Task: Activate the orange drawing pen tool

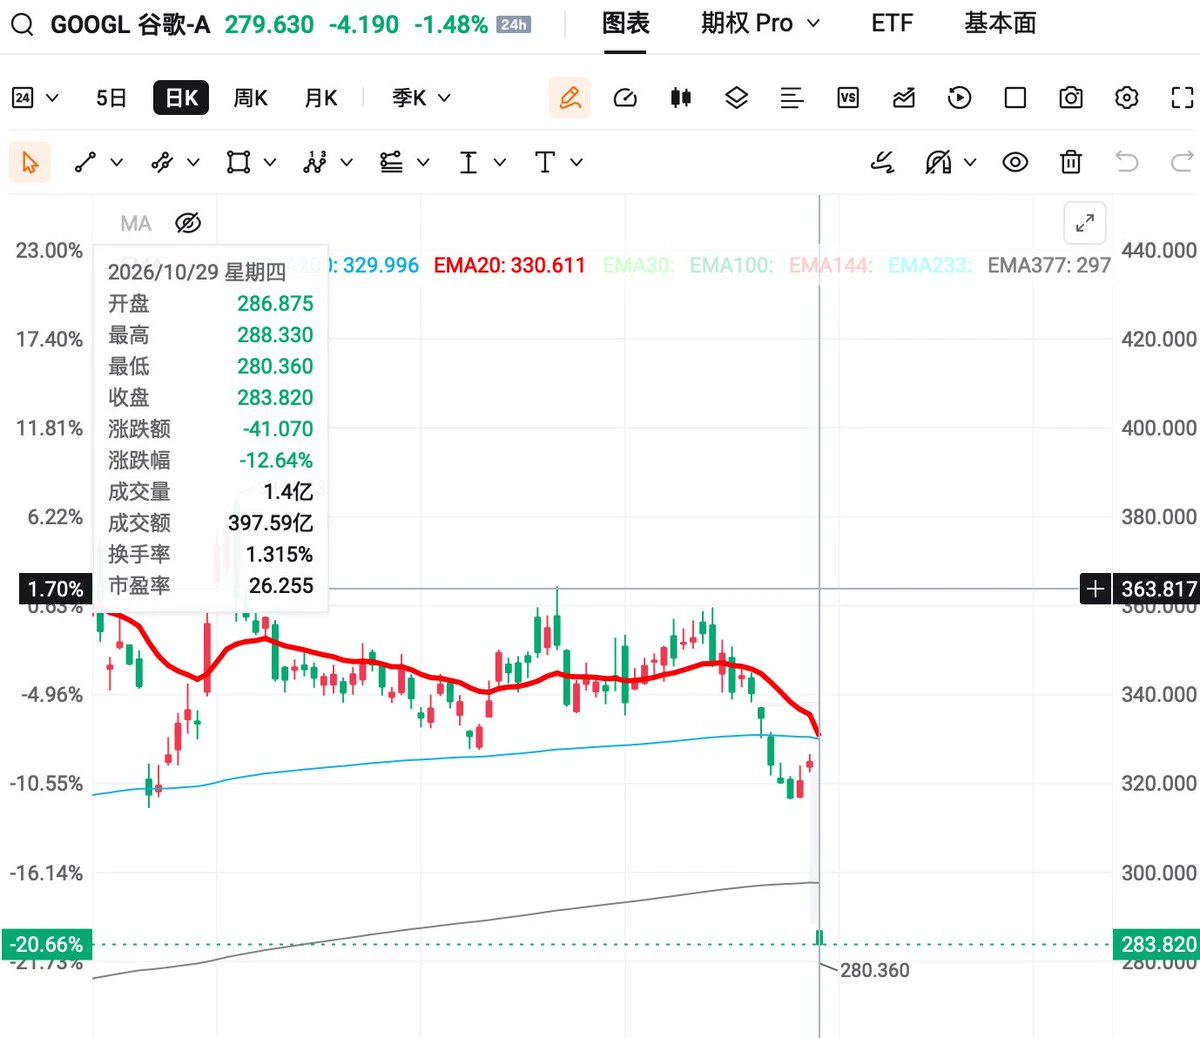Action: click(570, 98)
